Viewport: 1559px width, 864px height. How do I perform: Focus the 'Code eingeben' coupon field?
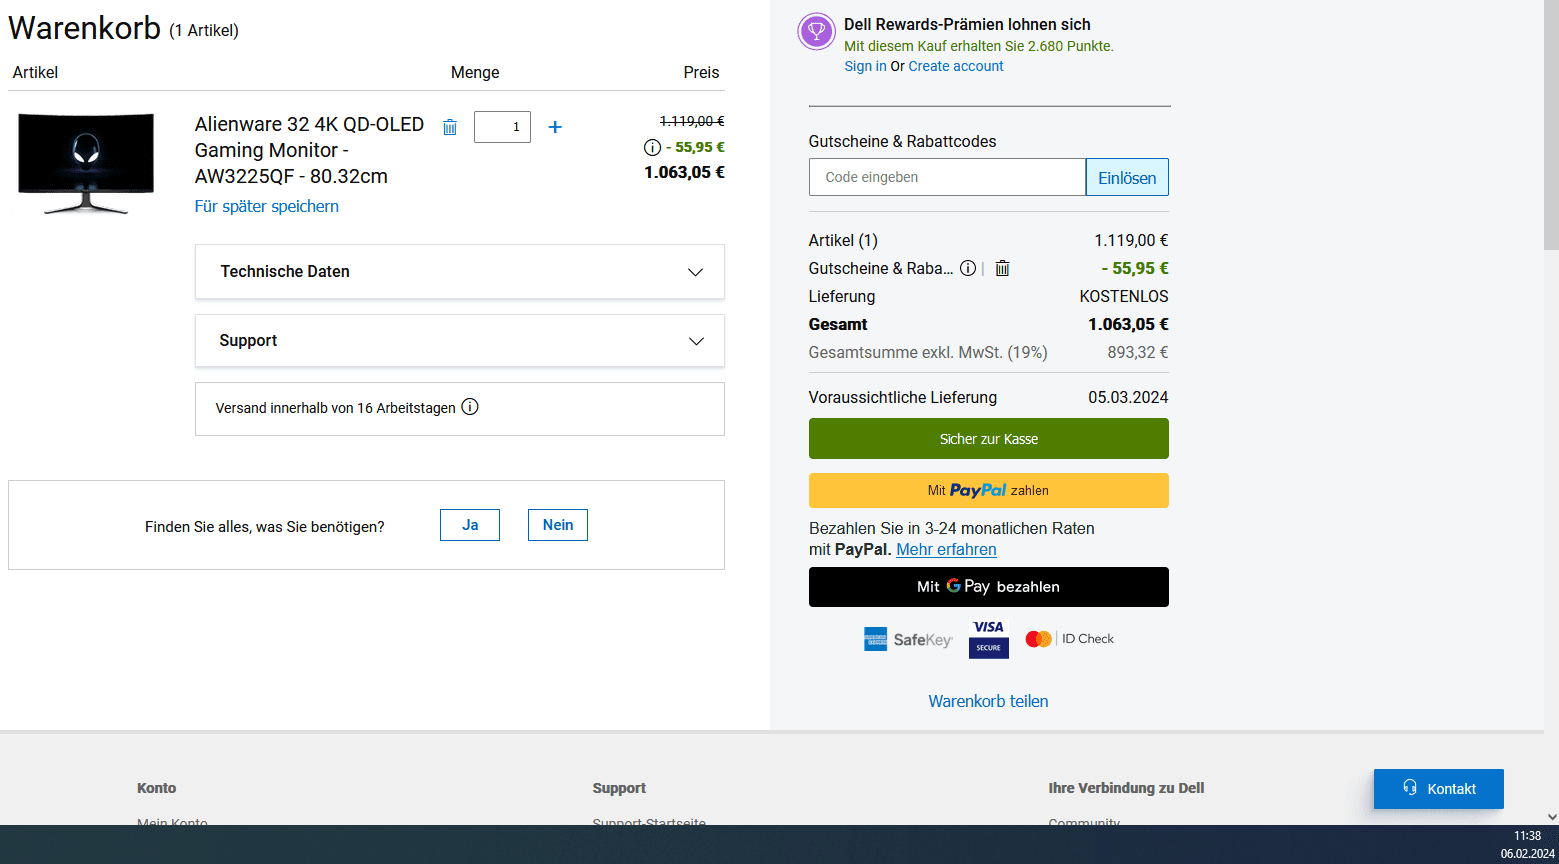(x=947, y=177)
